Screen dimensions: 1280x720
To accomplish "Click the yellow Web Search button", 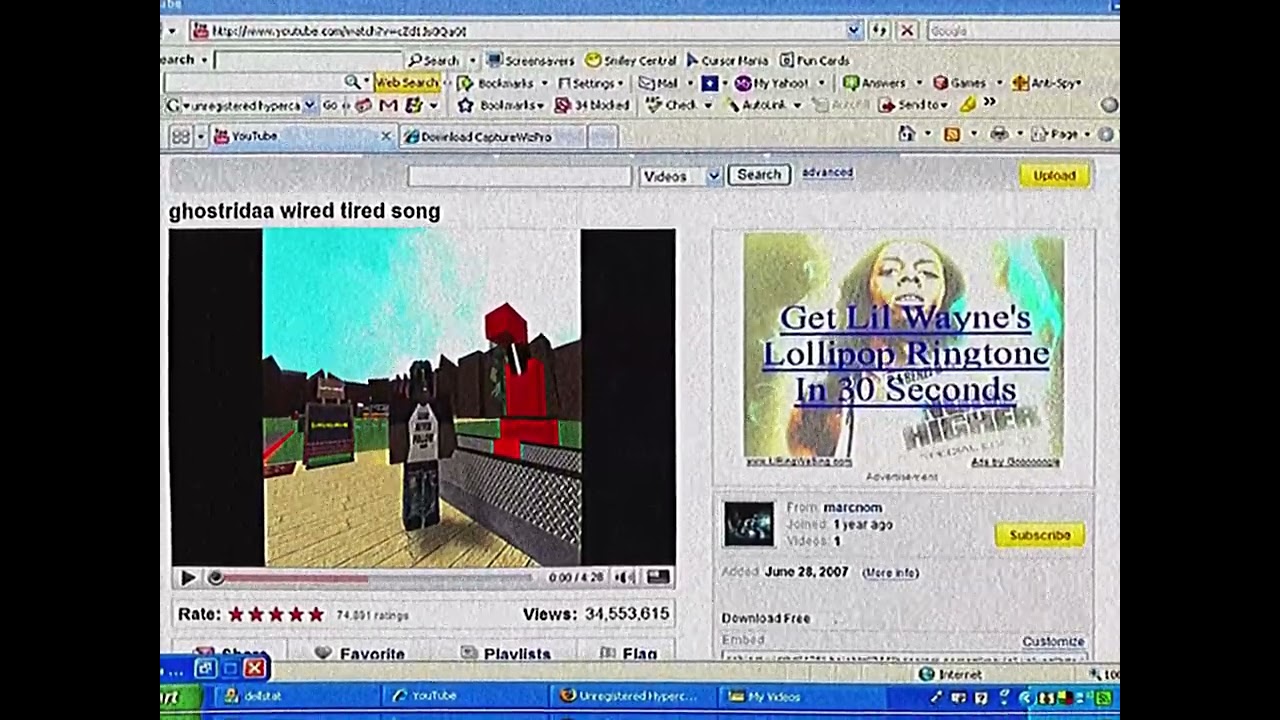I will (x=407, y=83).
